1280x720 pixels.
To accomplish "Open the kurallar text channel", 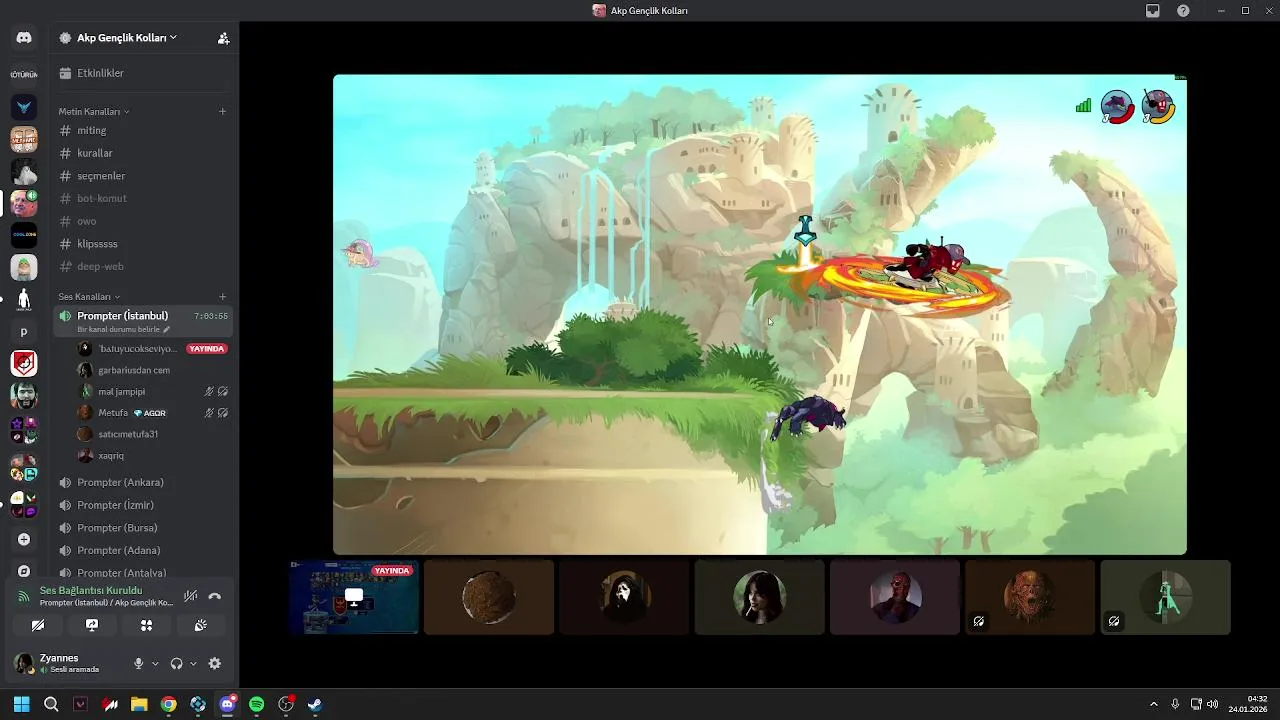I will [x=143, y=153].
